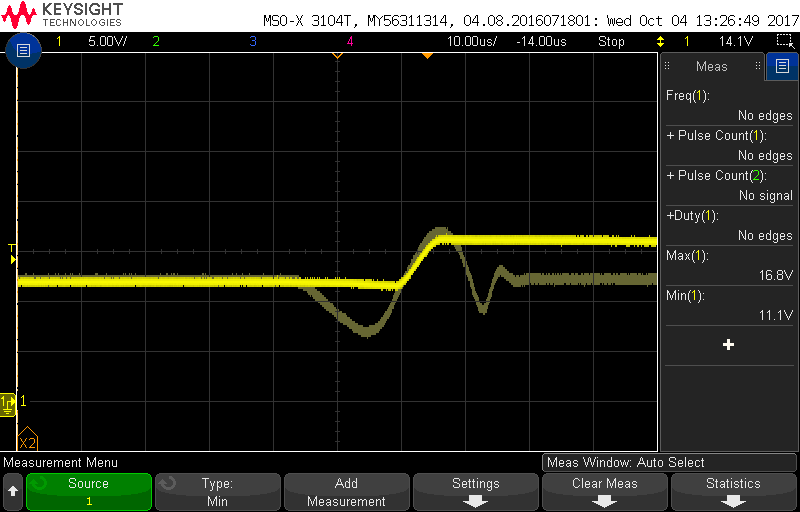Select + Pulse Count(1) measurement entry

pyautogui.click(x=730, y=145)
